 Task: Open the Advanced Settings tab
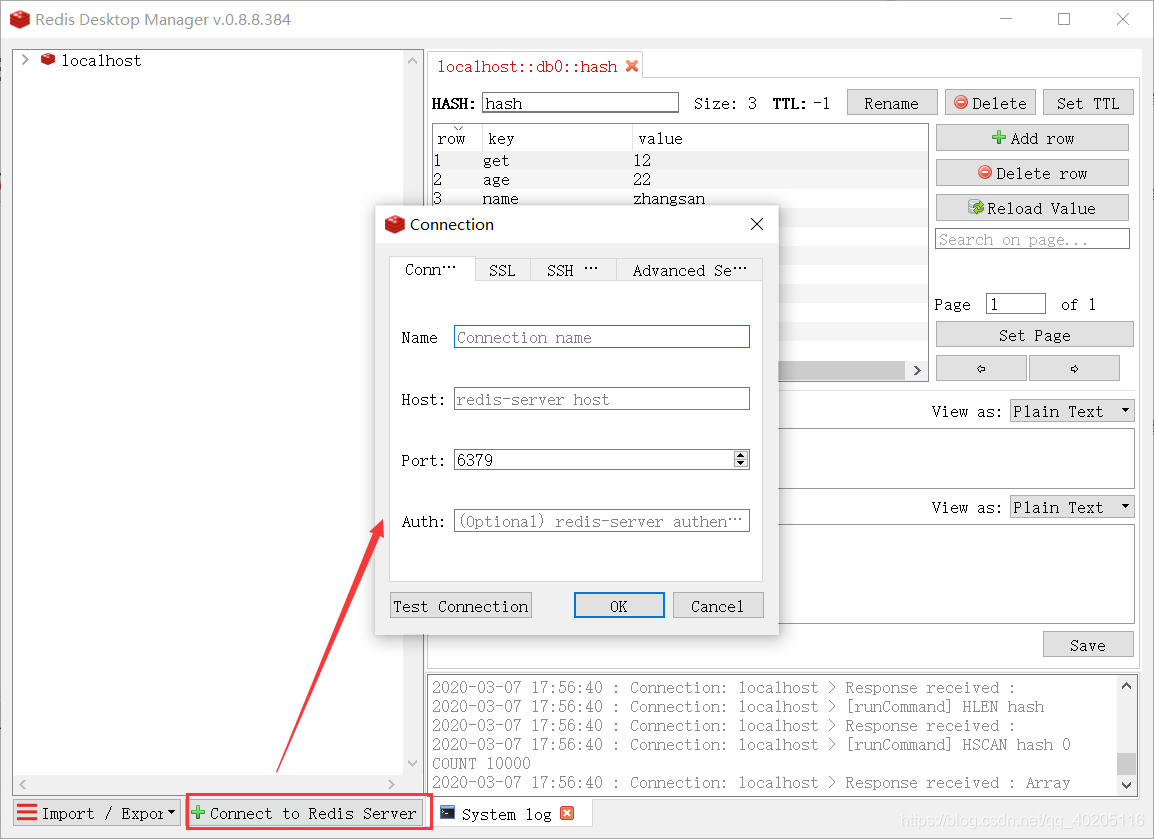(x=689, y=270)
